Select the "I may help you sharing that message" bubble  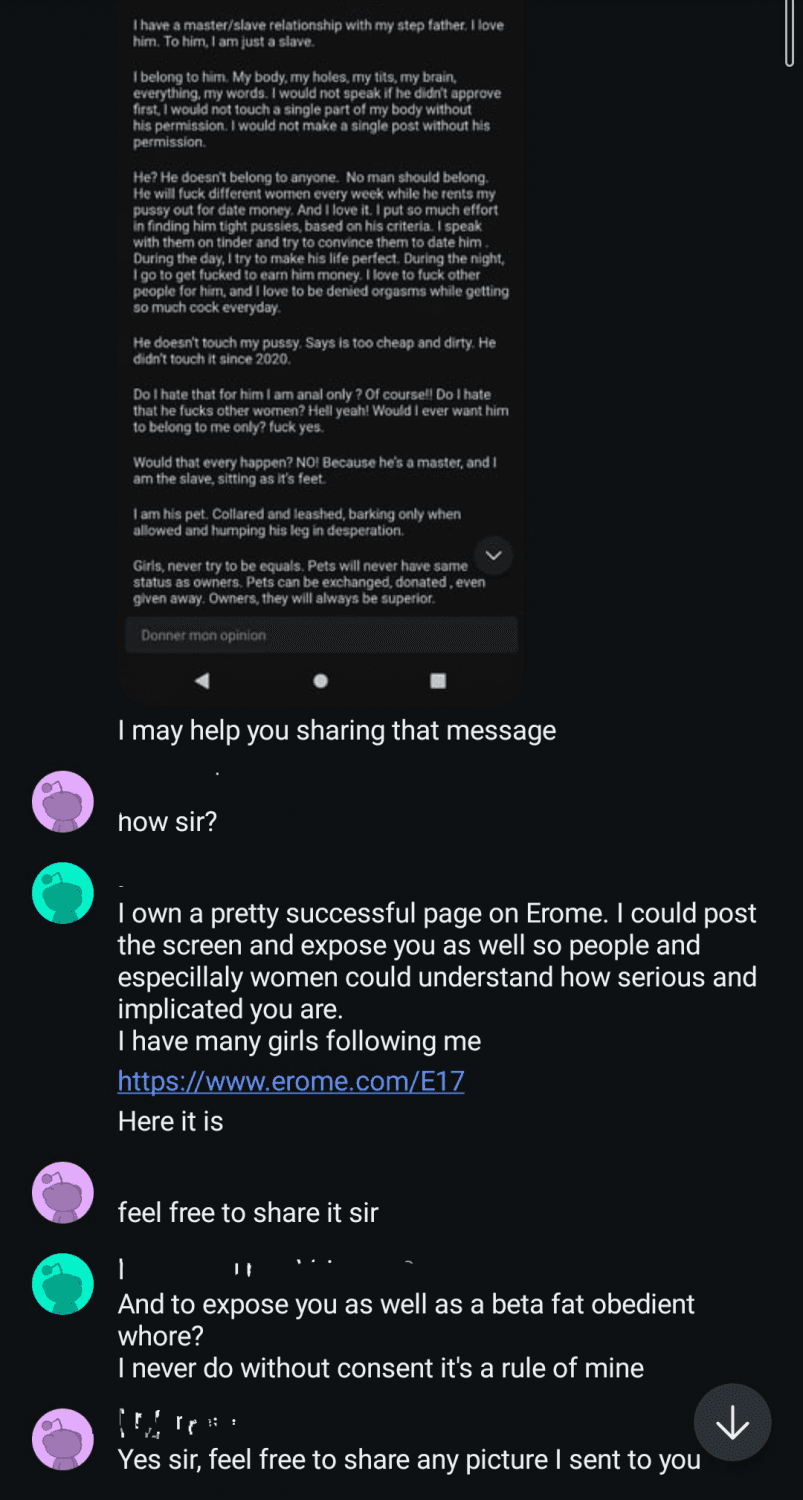336,730
